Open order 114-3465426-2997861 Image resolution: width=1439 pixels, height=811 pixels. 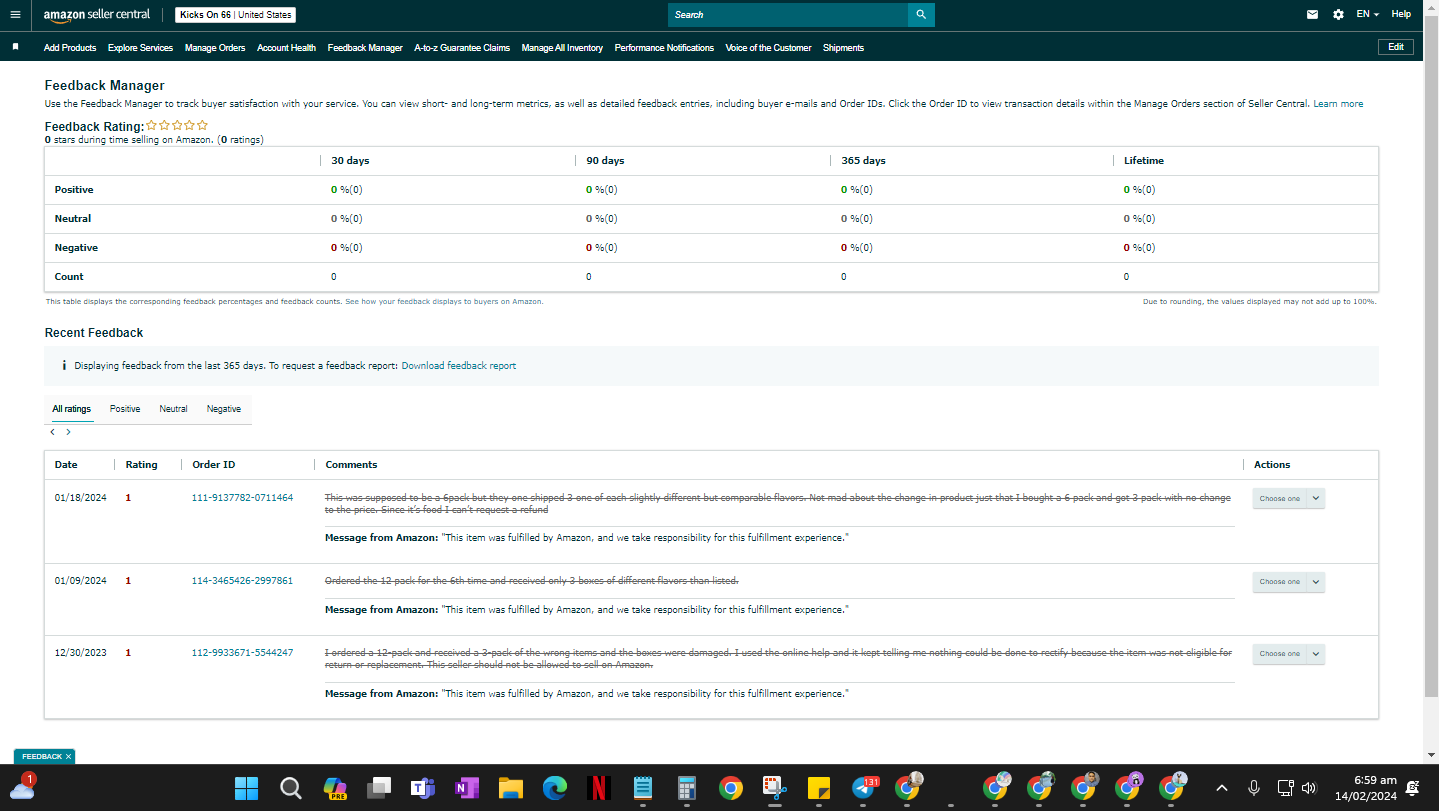coord(242,580)
